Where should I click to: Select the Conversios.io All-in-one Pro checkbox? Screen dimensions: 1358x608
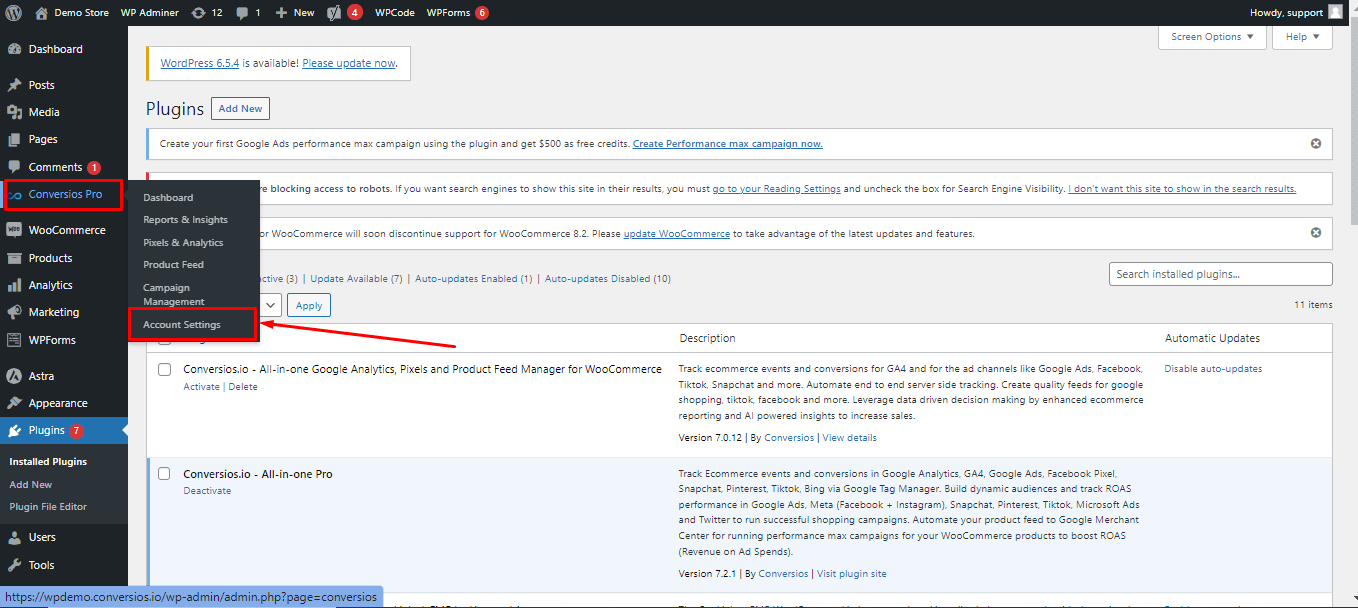(165, 474)
